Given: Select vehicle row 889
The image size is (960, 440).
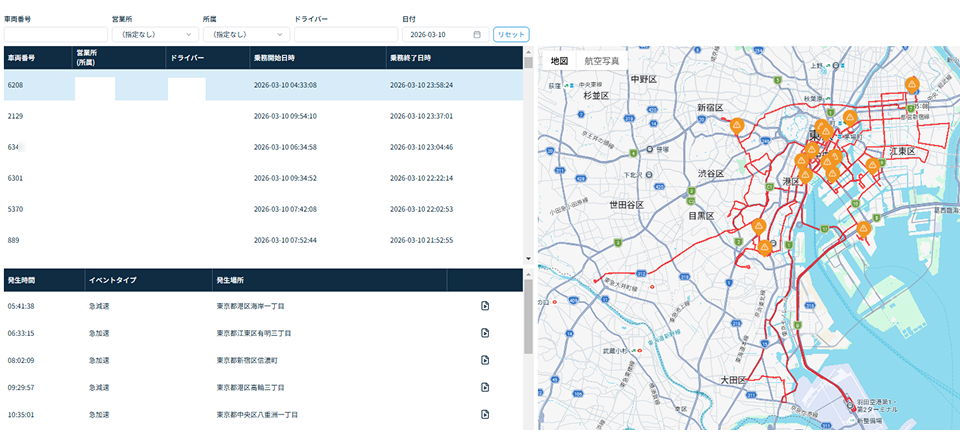Looking at the screenshot, I should pos(263,241).
